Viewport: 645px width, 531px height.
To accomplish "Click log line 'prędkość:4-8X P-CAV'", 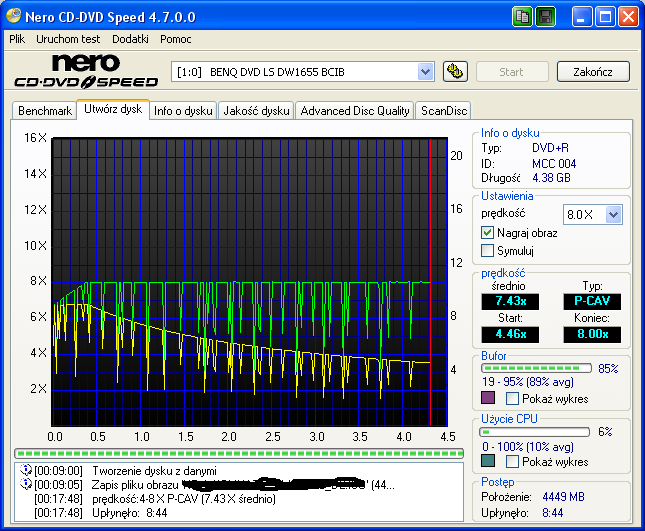I will pyautogui.click(x=183, y=499).
